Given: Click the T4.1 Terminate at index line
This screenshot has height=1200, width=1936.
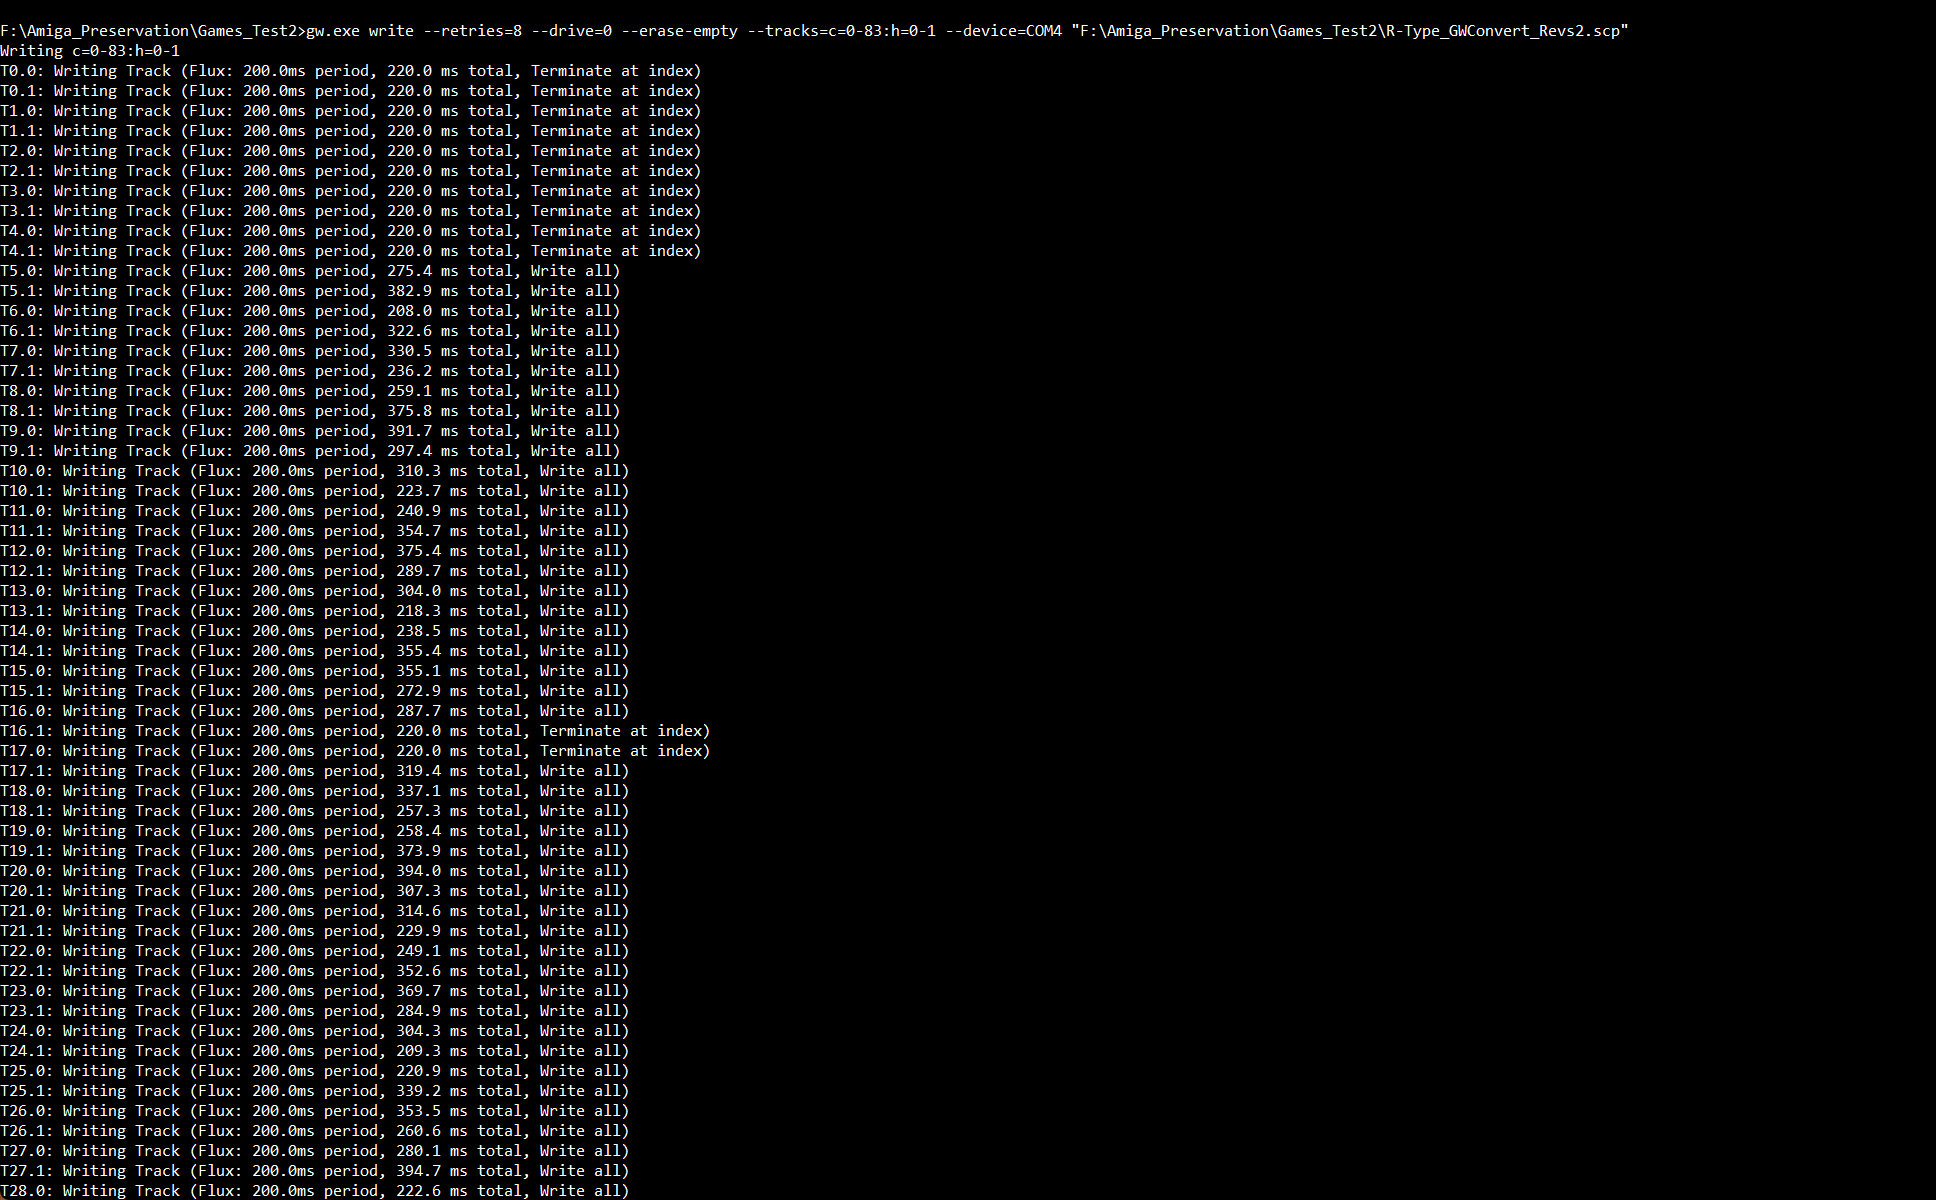Looking at the screenshot, I should pos(351,251).
